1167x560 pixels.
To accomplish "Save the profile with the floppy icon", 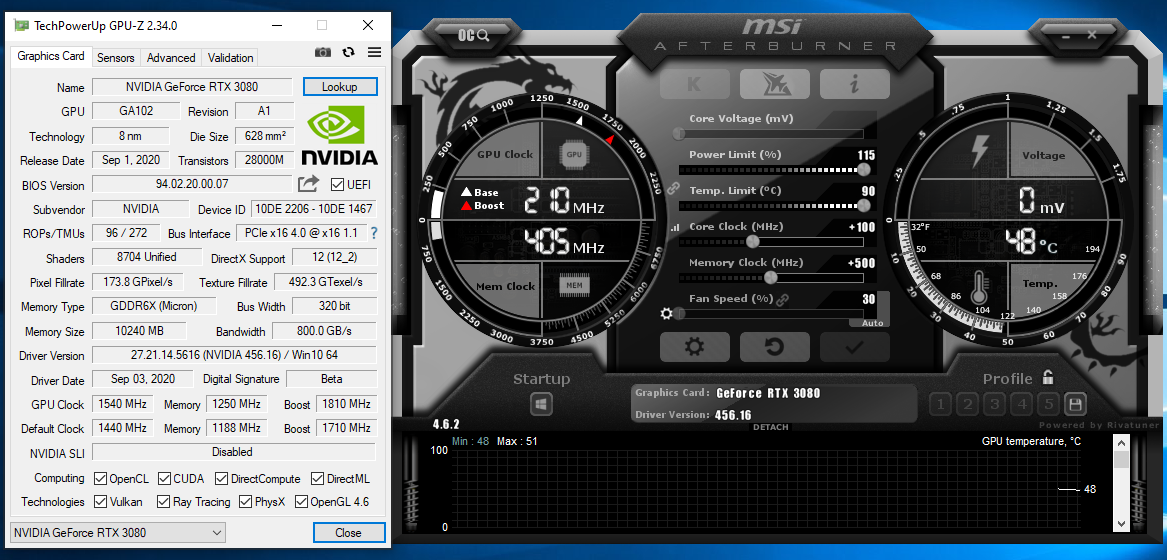I will pyautogui.click(x=1075, y=404).
